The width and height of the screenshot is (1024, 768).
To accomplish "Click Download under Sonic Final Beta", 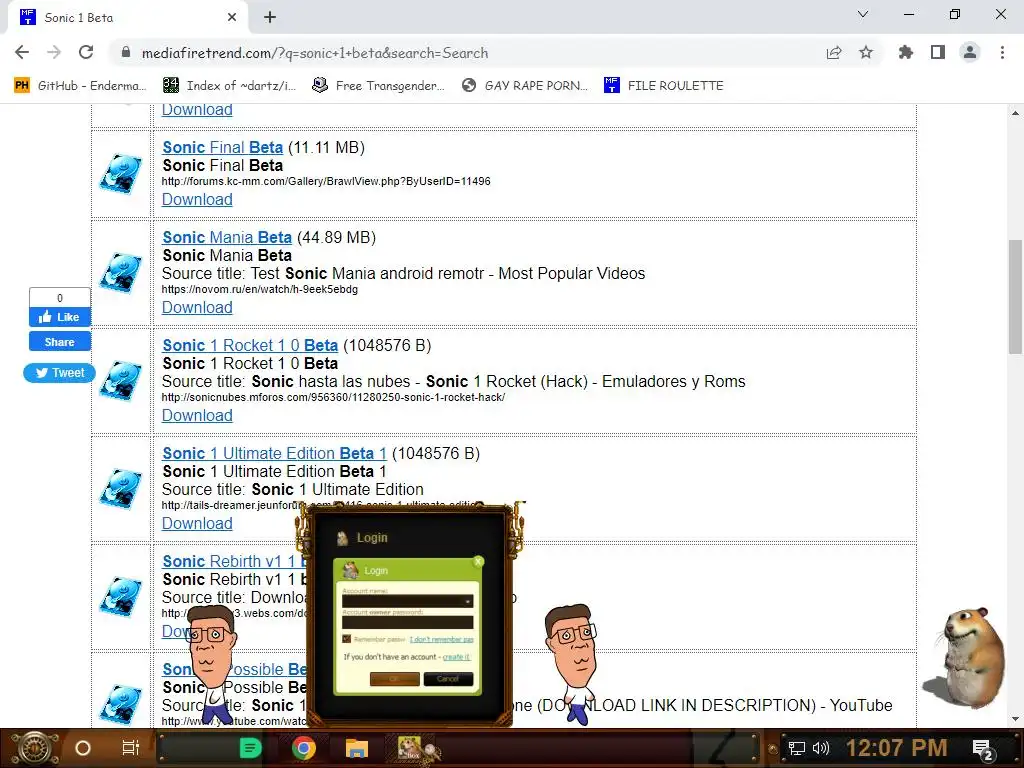I will [197, 199].
